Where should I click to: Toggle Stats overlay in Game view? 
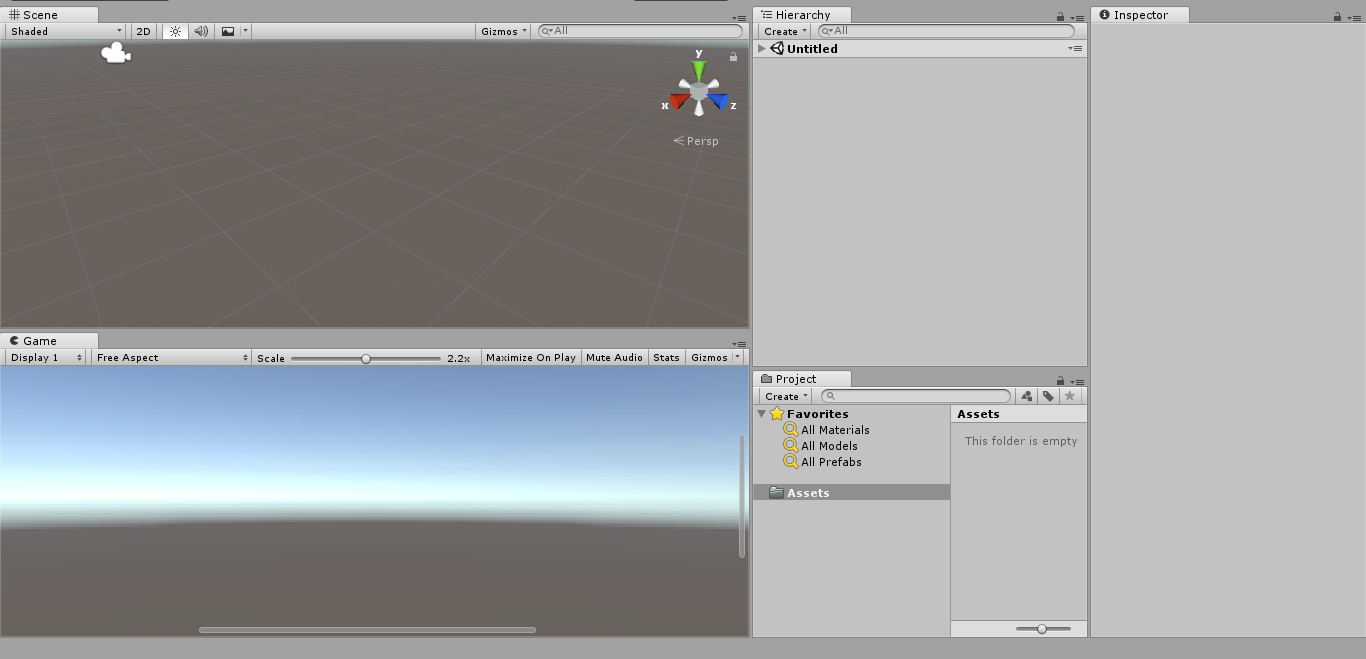click(x=666, y=357)
